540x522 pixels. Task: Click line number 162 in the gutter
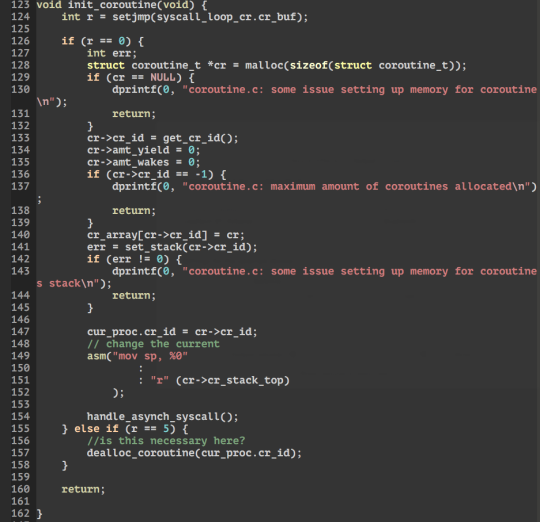(20, 513)
